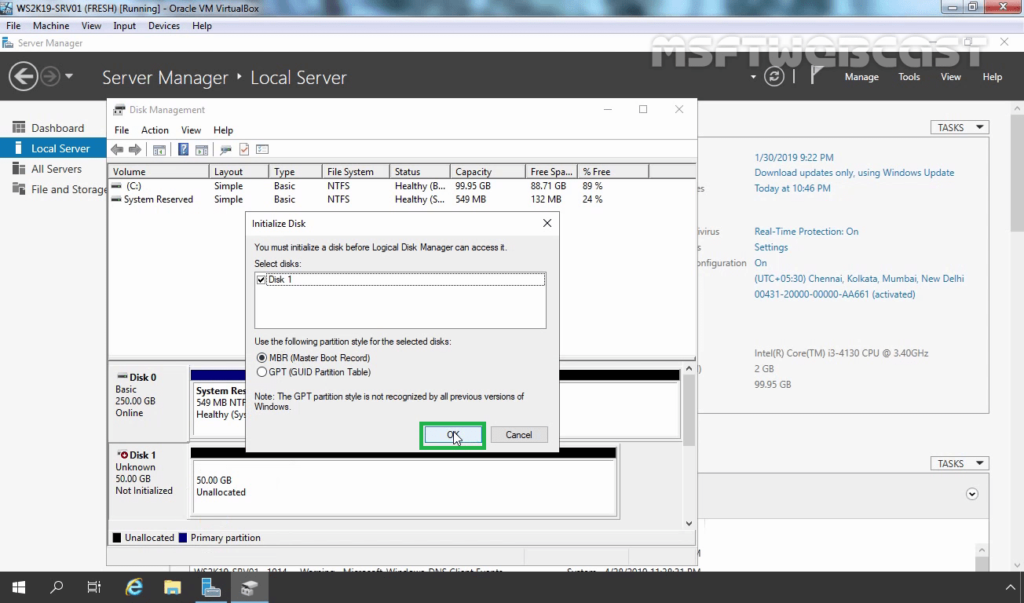Click Cancel in Initialize Disk dialog
This screenshot has width=1024, height=603.
[519, 434]
